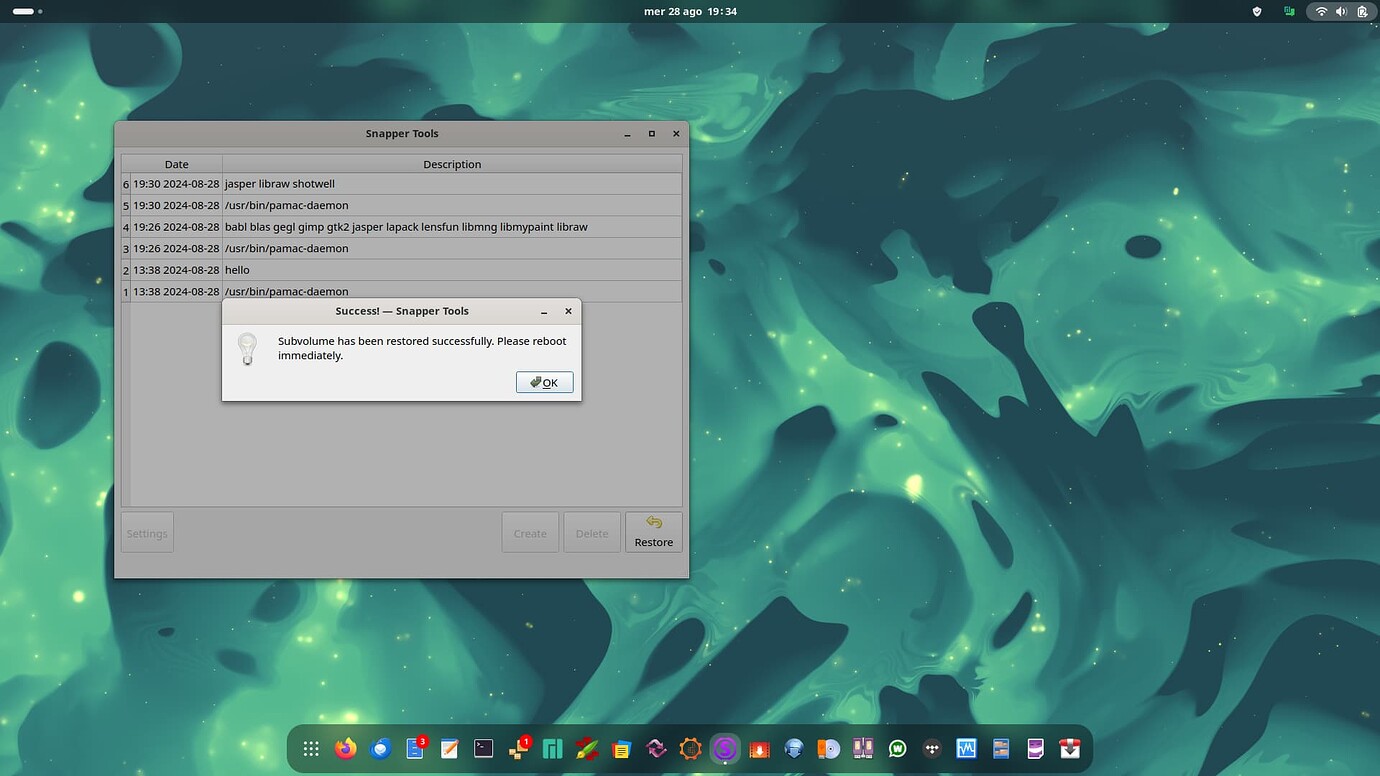Launch the text editor from the dock
Viewport: 1380px width, 776px height.
point(449,747)
